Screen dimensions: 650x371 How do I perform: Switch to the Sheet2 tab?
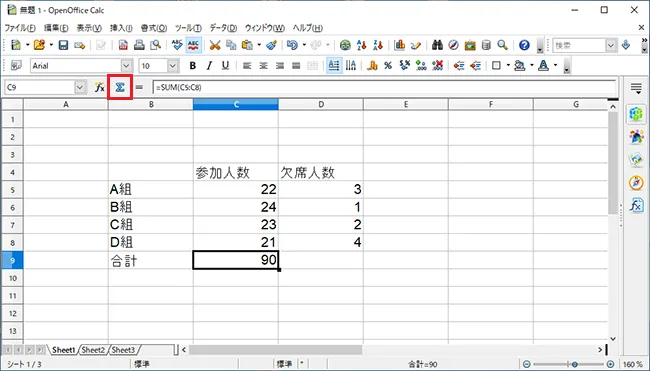(93, 350)
